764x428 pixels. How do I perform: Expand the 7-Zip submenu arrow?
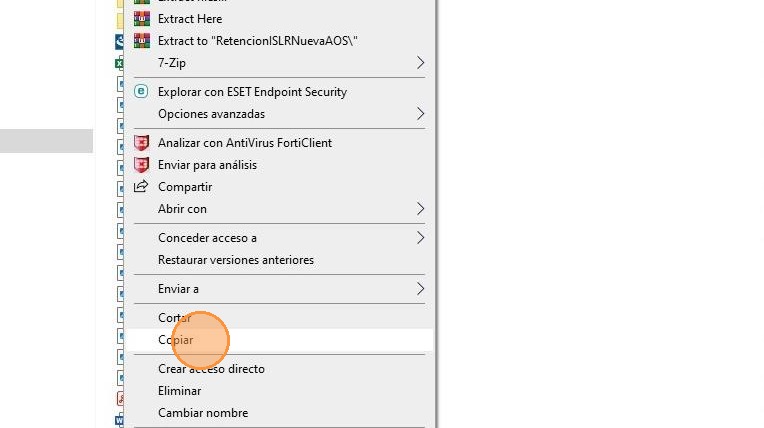pos(421,63)
